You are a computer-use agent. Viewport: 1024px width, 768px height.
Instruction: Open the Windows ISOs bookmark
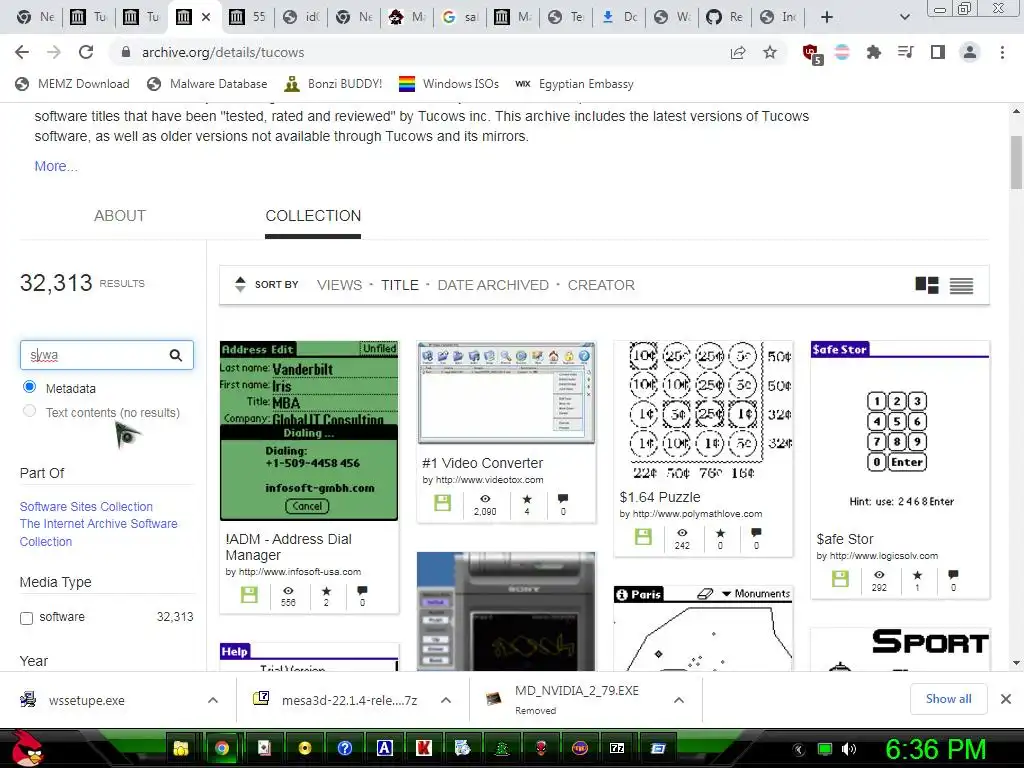pyautogui.click(x=449, y=84)
